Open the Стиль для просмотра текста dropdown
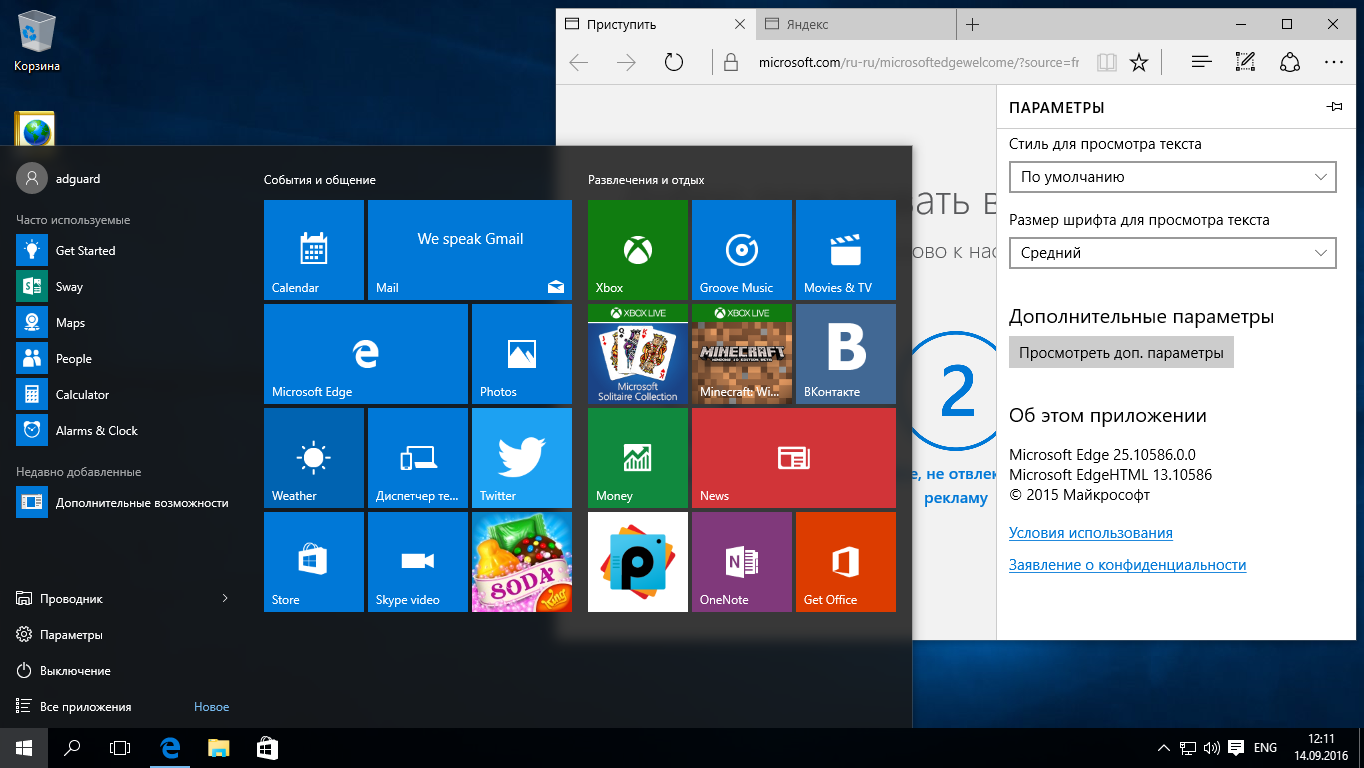 [1172, 177]
